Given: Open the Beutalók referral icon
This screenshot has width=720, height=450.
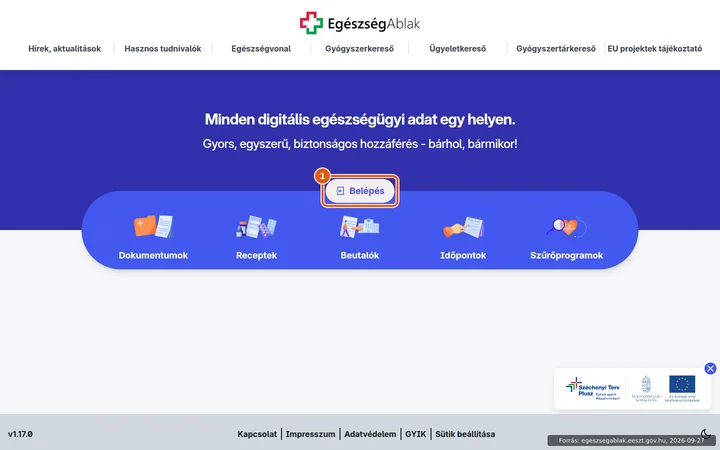Looking at the screenshot, I should coord(360,226).
